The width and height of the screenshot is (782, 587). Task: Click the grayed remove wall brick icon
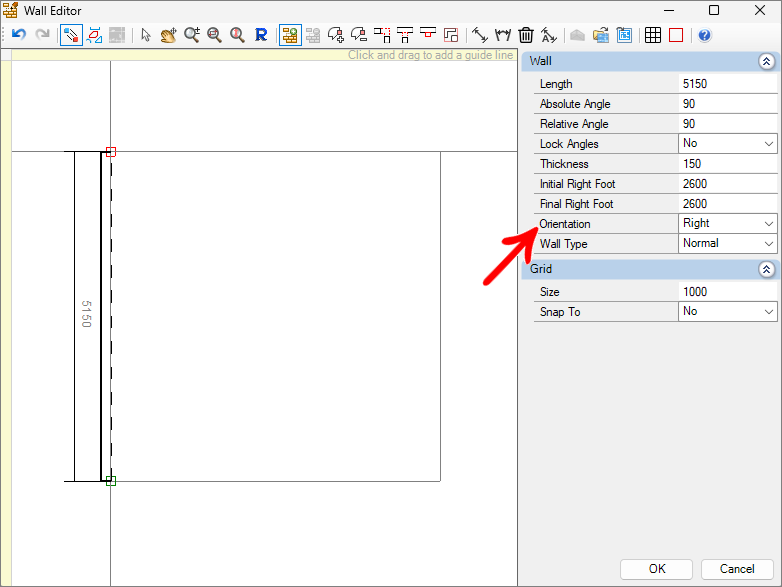click(x=313, y=35)
